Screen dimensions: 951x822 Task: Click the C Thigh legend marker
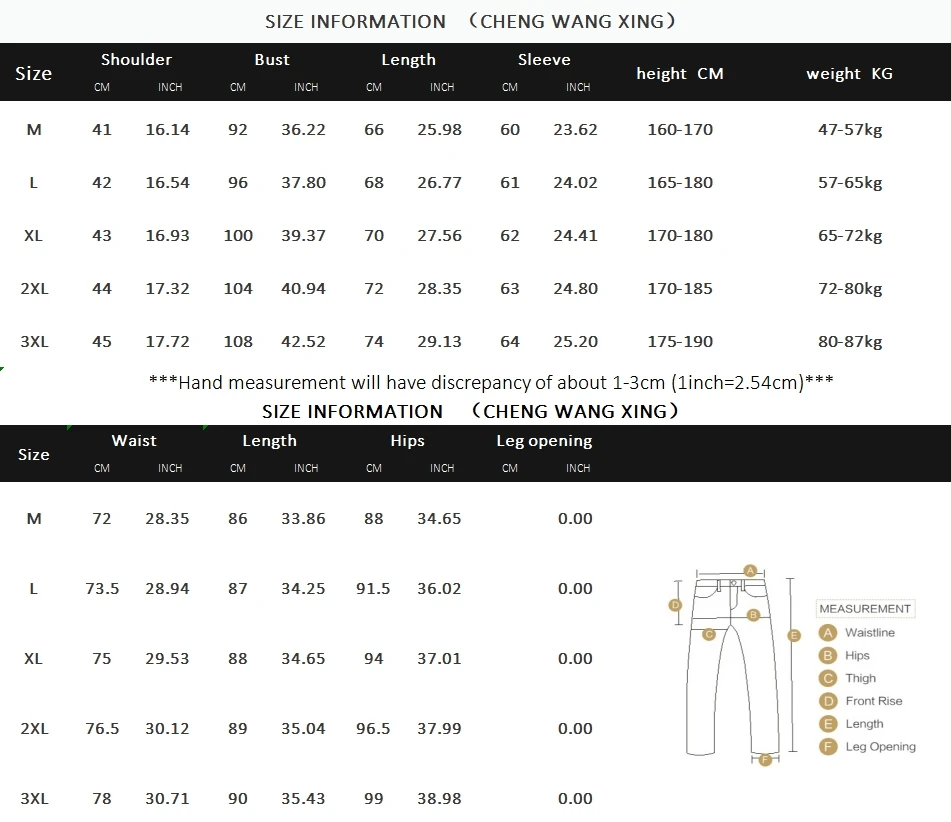(827, 678)
